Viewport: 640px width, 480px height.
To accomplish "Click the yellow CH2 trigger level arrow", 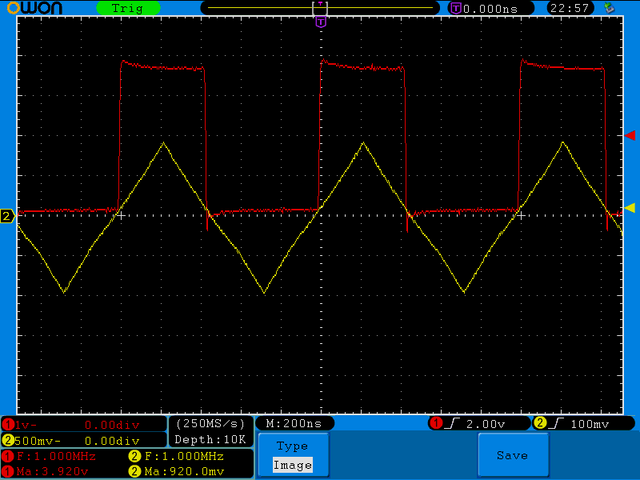I will [x=630, y=208].
